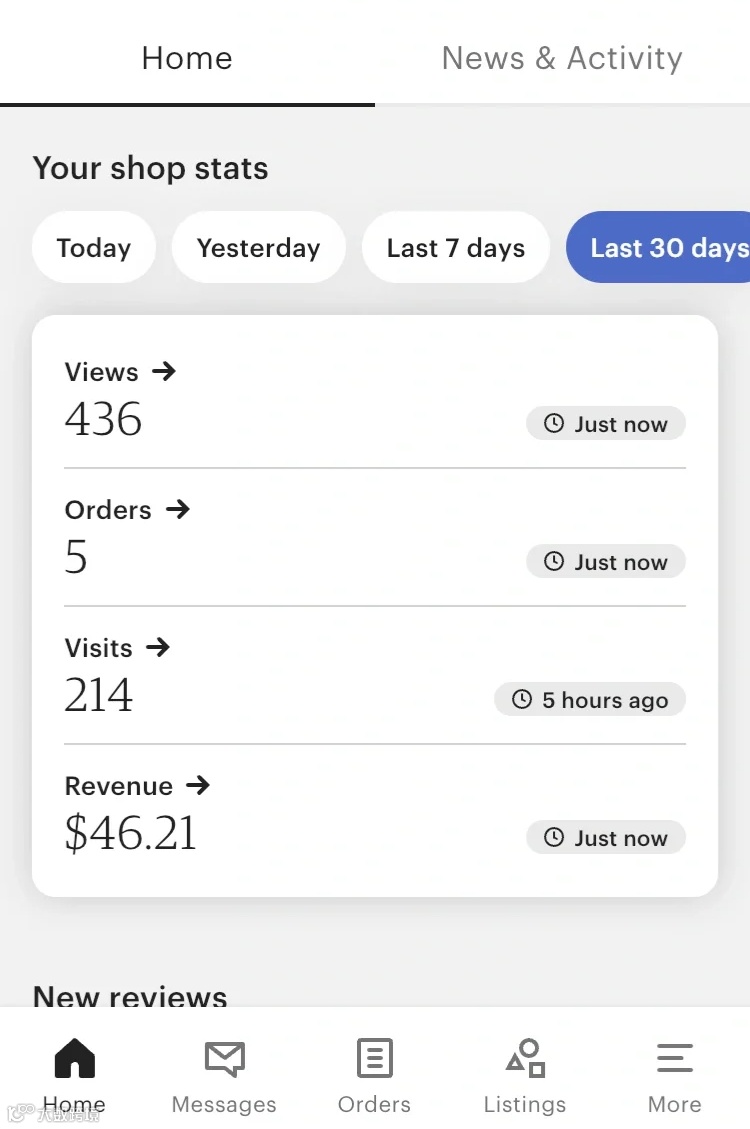Switch to the Home tab

click(x=187, y=58)
